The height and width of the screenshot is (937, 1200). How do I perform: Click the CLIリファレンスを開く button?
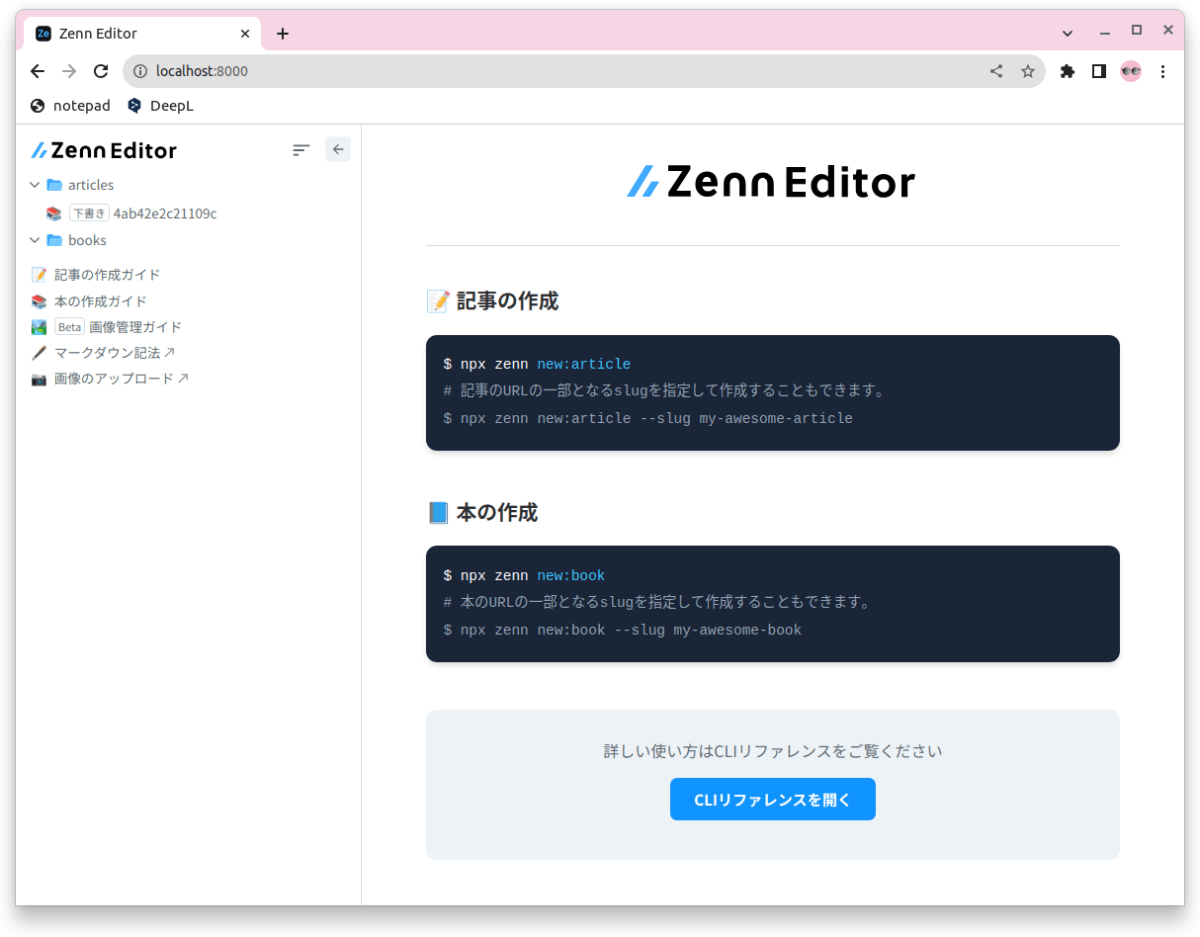click(x=773, y=799)
